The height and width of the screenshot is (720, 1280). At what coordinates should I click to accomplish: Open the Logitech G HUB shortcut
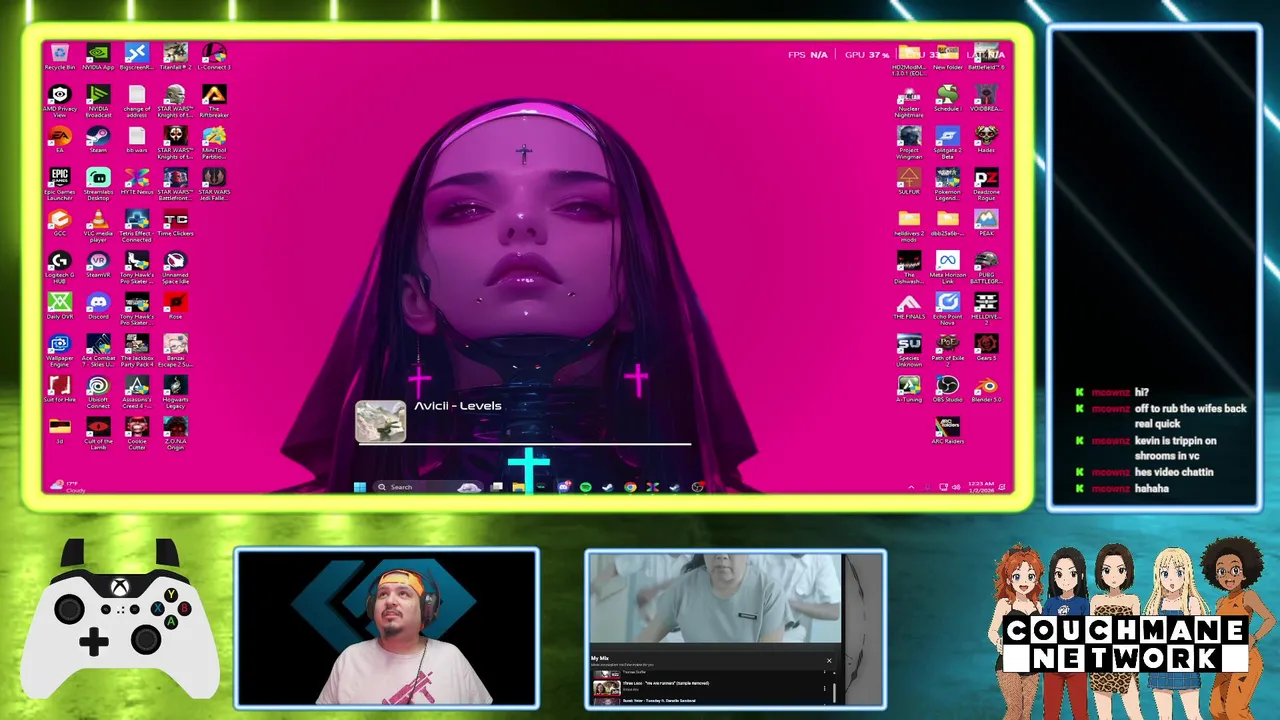tap(60, 267)
